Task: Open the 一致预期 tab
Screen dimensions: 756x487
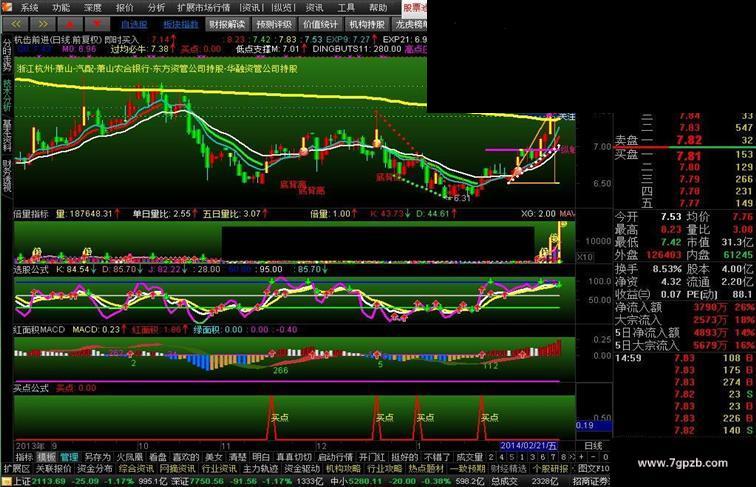Action: 468,468
